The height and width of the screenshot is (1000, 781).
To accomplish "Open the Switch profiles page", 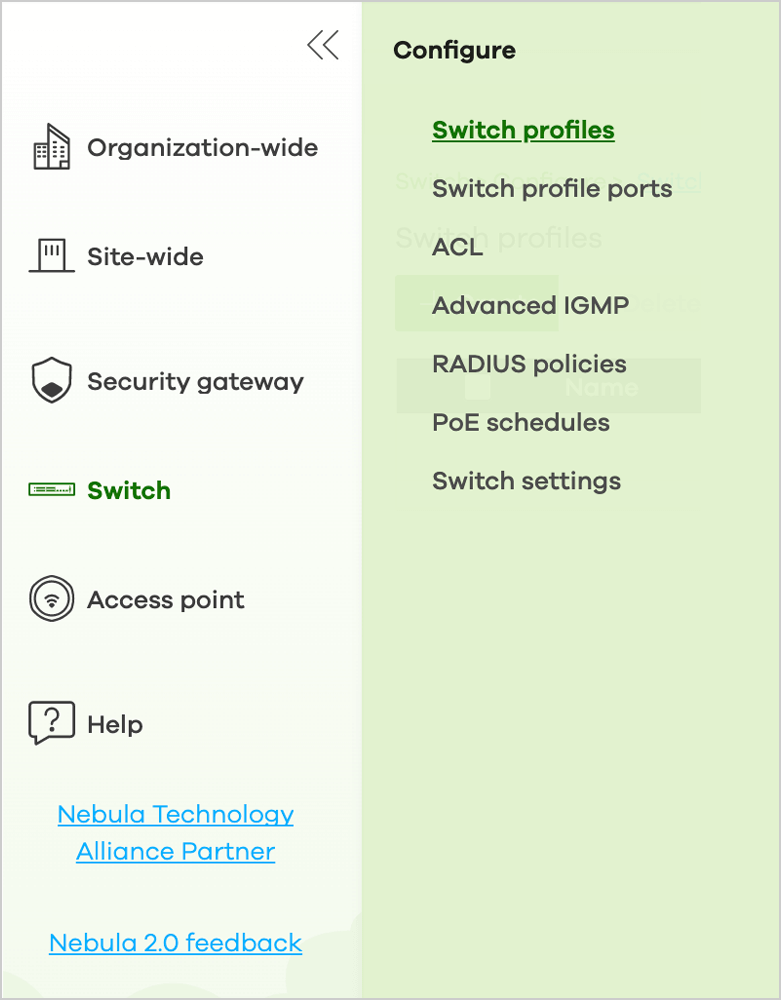I will (x=523, y=130).
